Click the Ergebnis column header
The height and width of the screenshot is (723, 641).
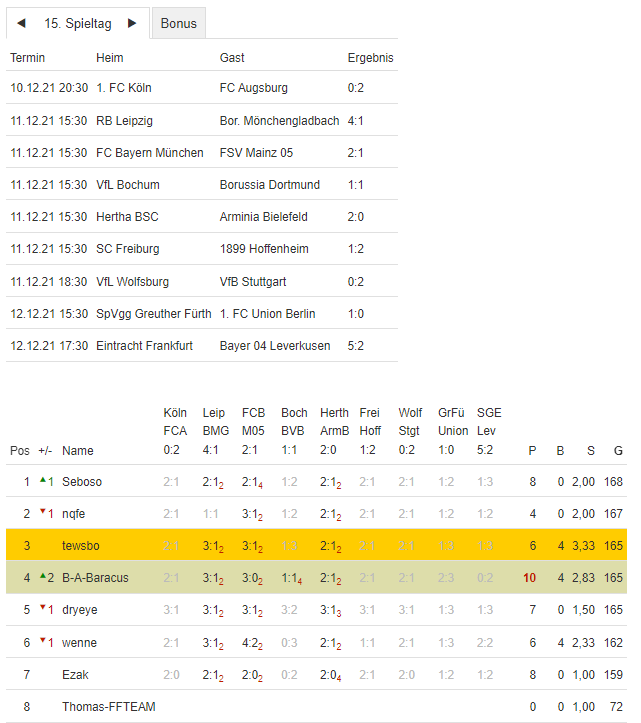(x=370, y=58)
